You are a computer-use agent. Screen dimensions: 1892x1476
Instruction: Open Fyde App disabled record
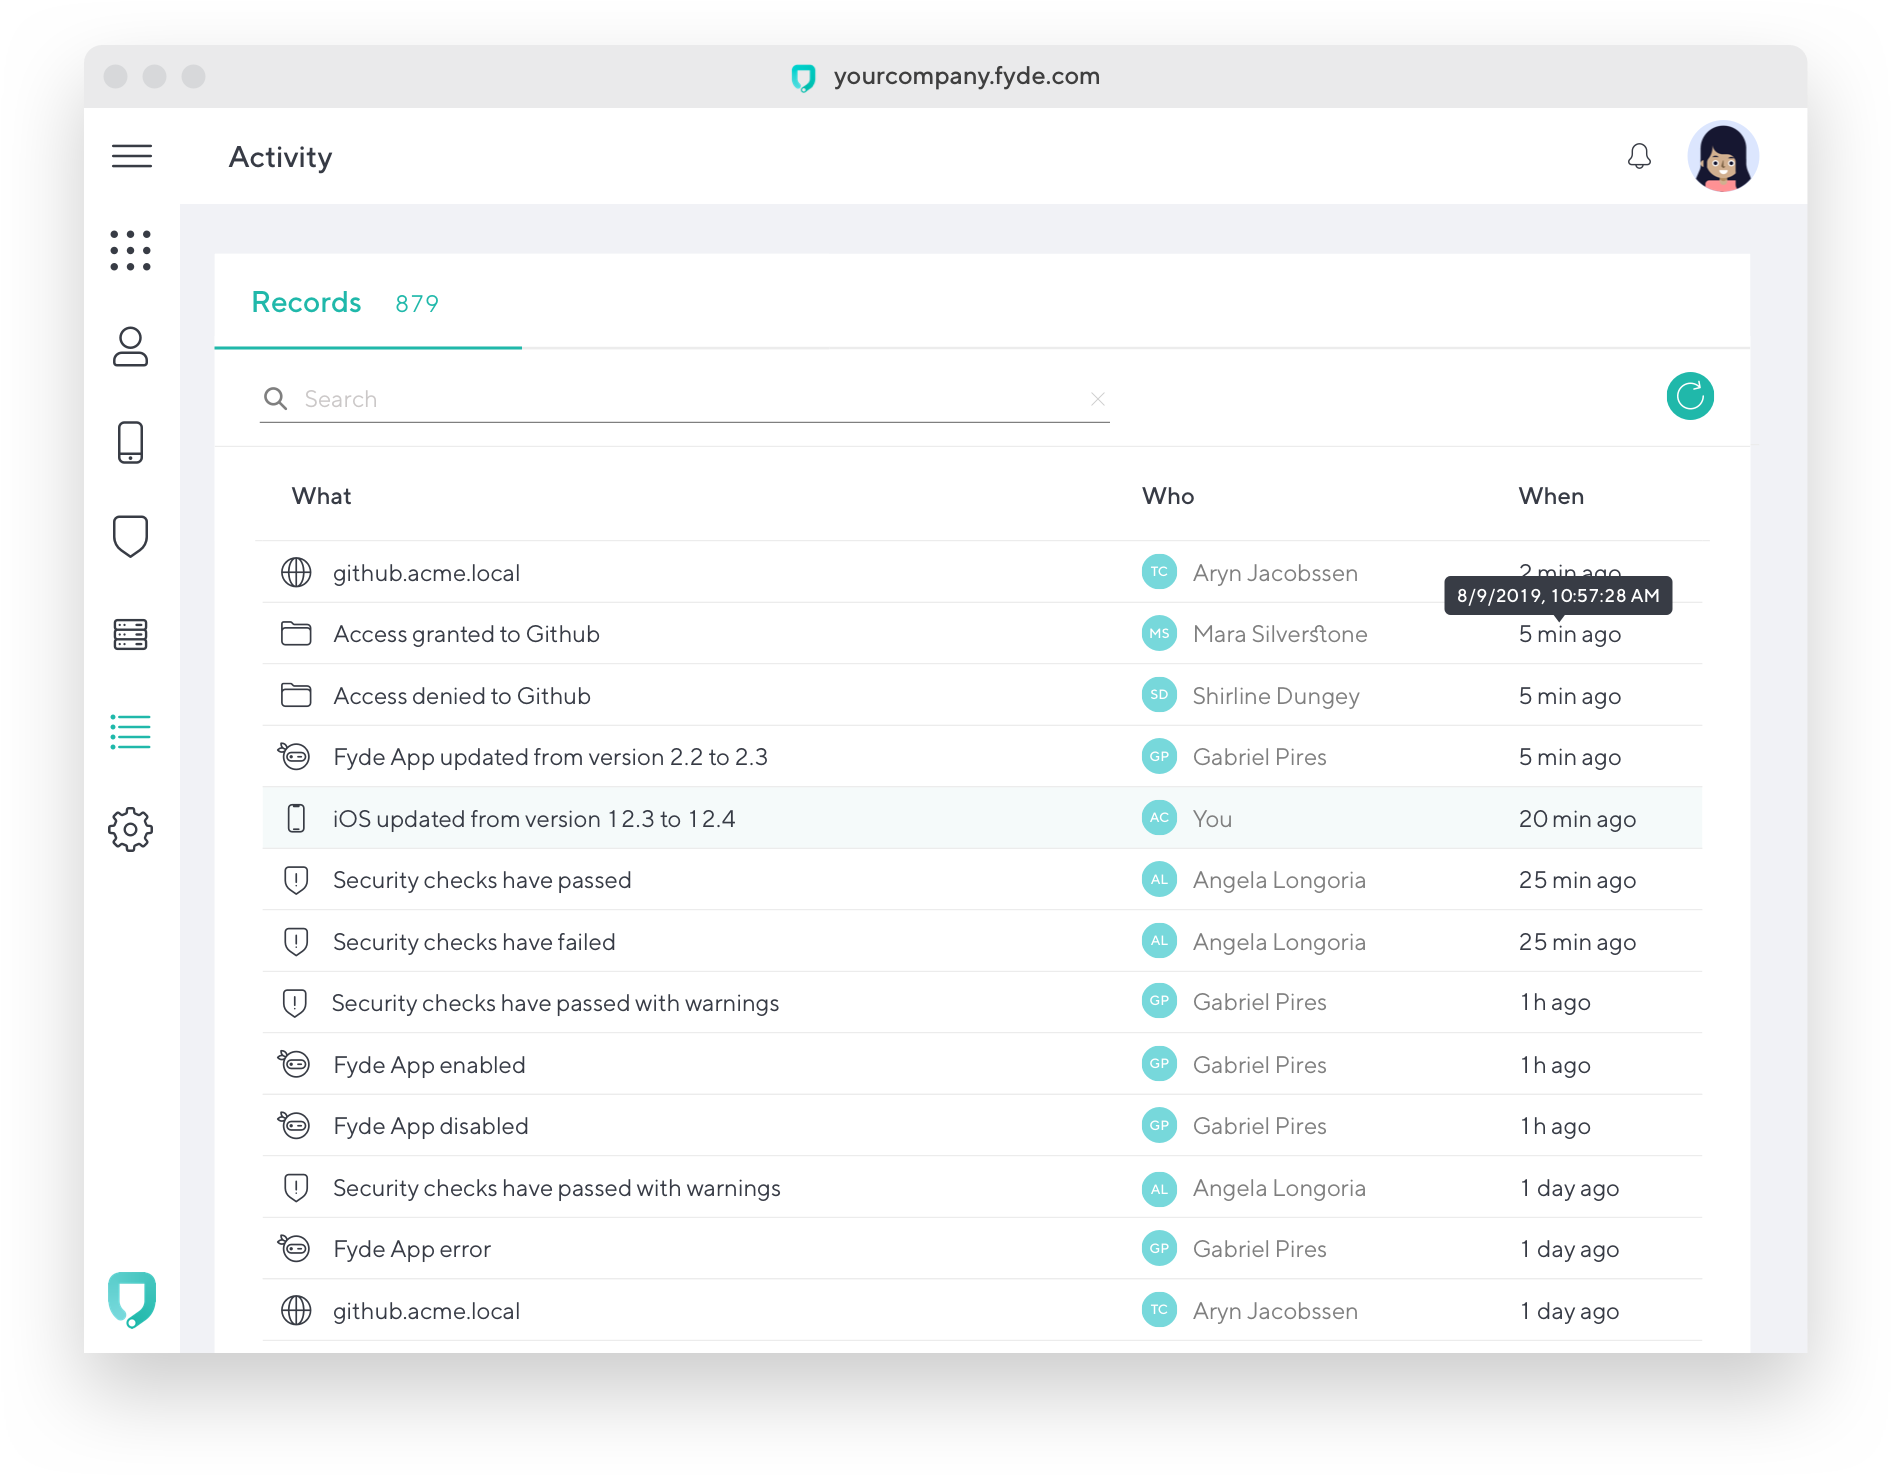[x=431, y=1126]
